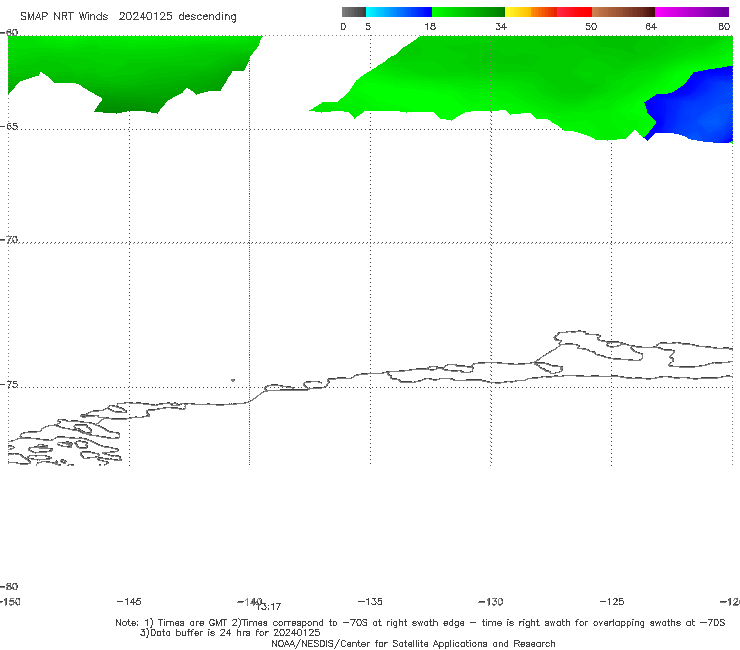Select the gray segment of the color bar
The image size is (740, 650).
(354, 12)
